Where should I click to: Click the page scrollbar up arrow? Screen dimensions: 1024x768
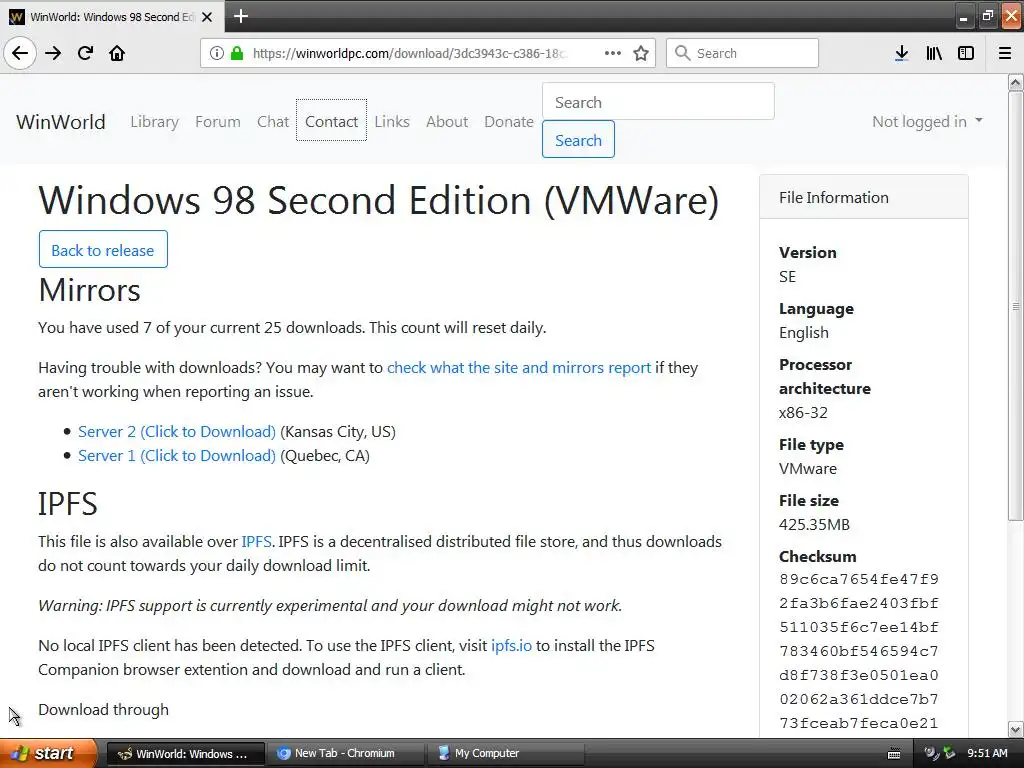(1016, 82)
